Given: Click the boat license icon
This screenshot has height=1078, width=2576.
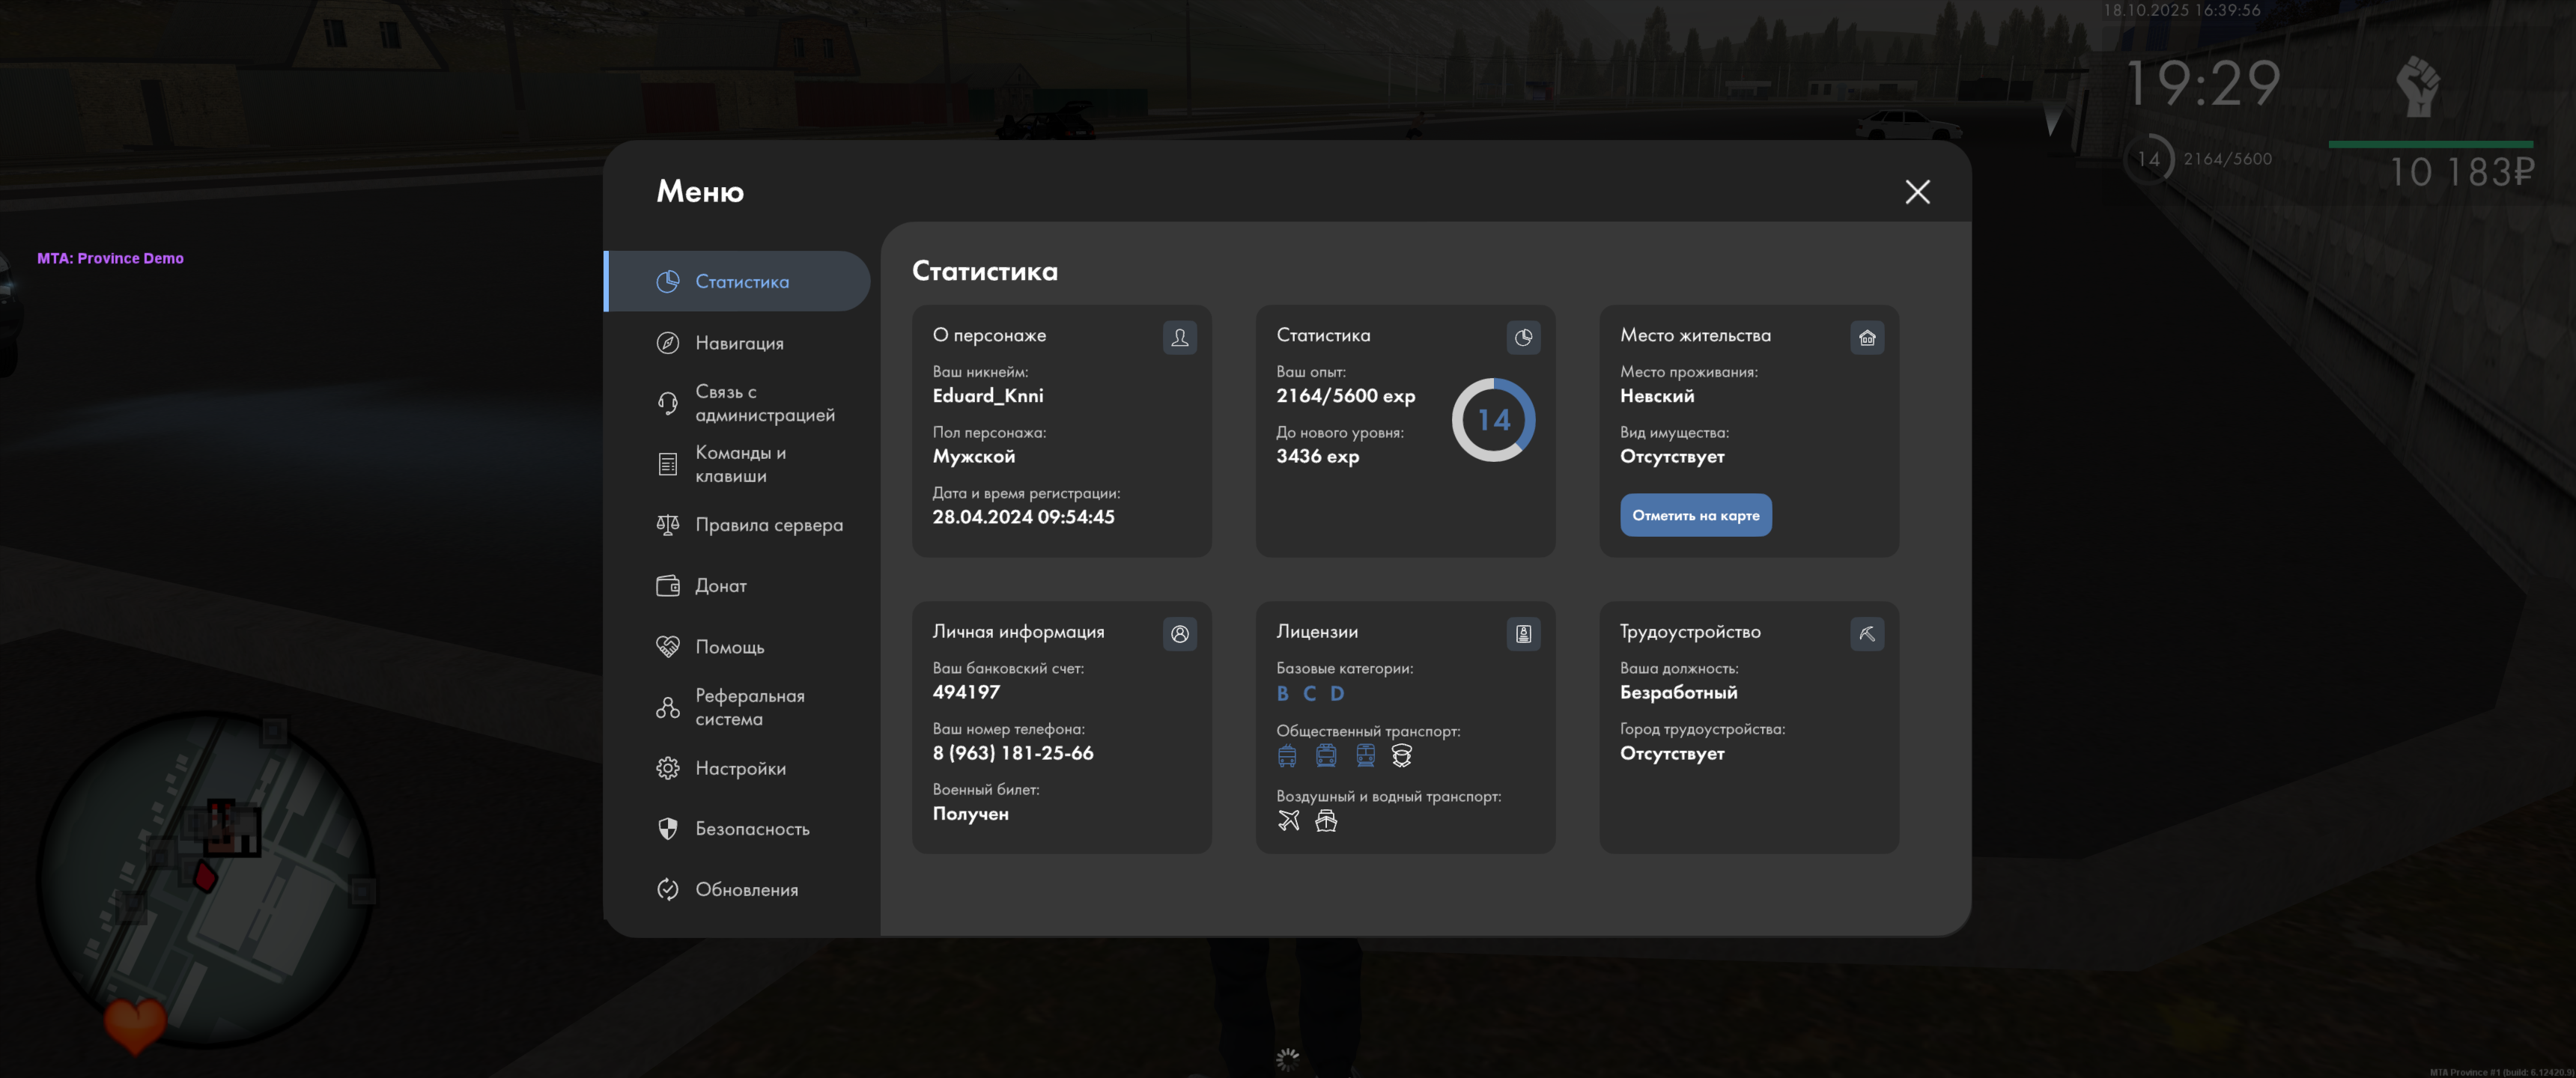Looking at the screenshot, I should (1325, 821).
